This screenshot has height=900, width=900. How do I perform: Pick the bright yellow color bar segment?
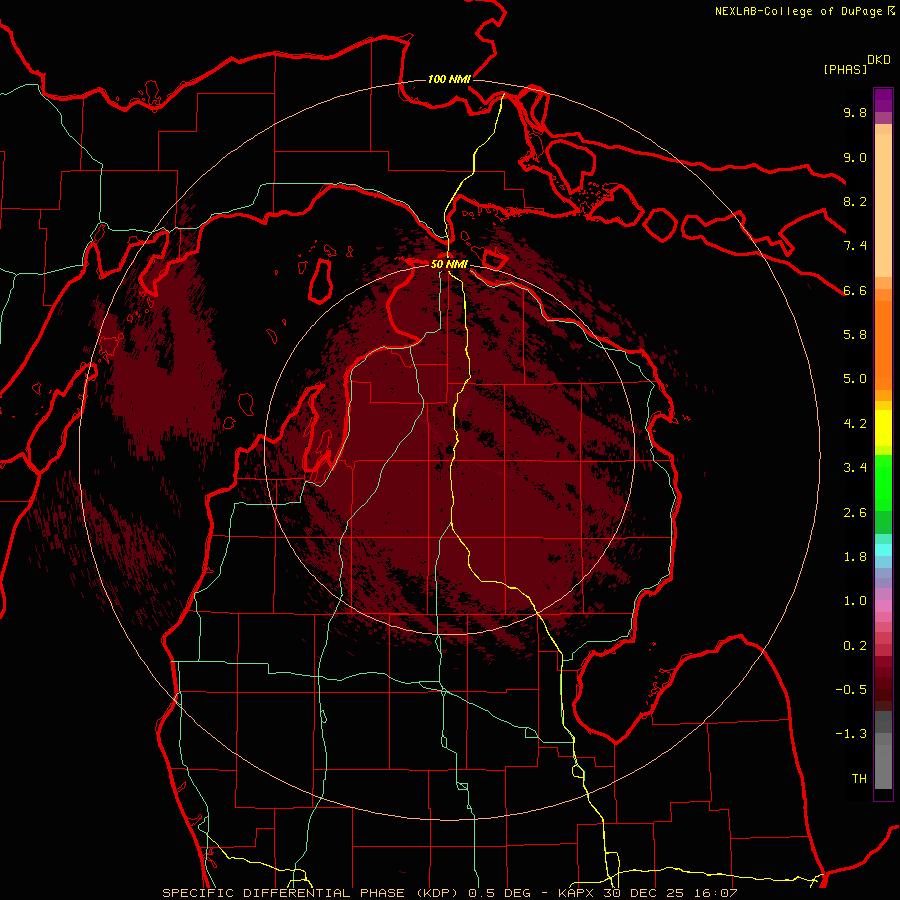point(883,428)
